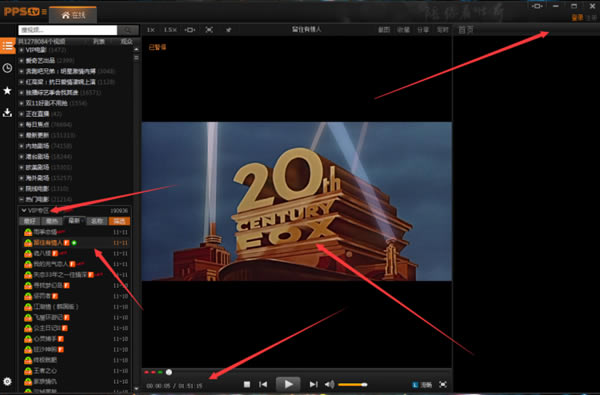This screenshot has width=600, height=395.
Task: Open the PPS tv main menu
Action: point(44,12)
